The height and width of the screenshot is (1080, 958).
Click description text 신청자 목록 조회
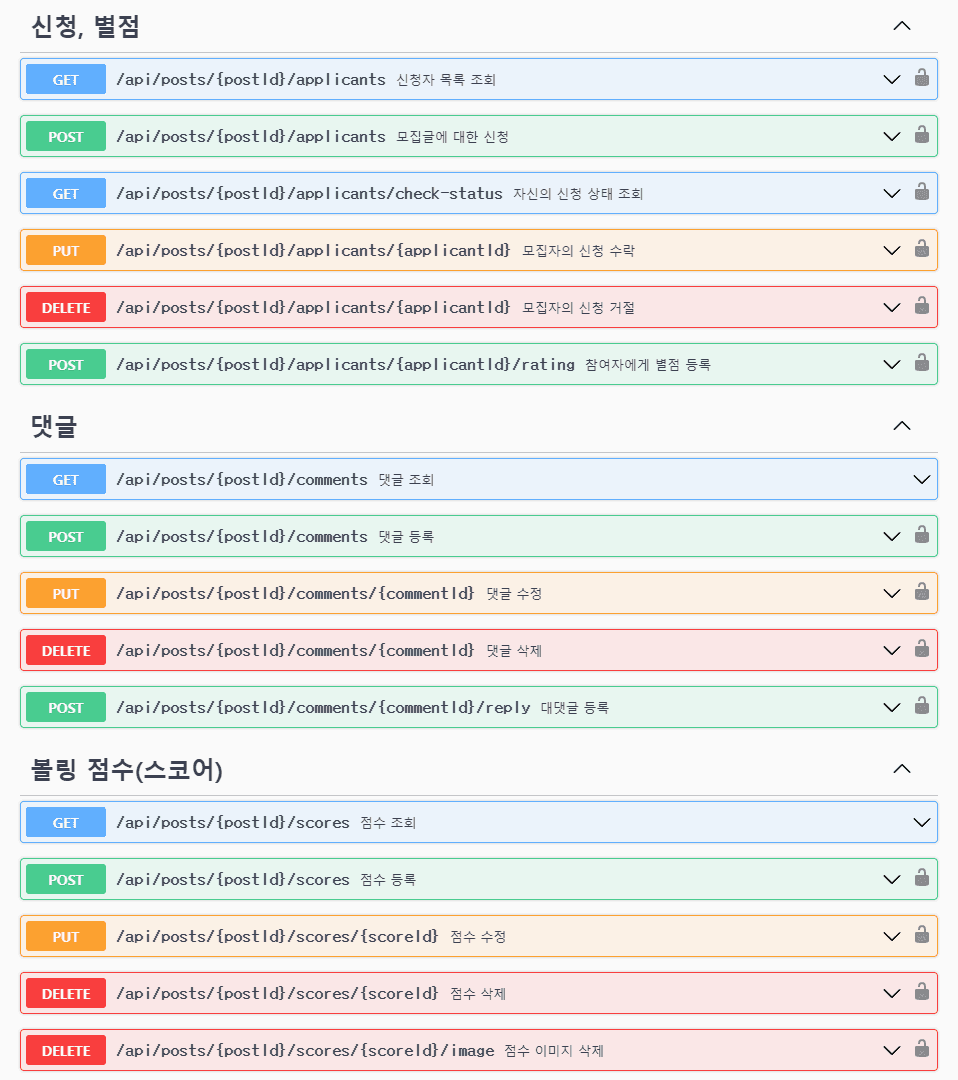[446, 80]
